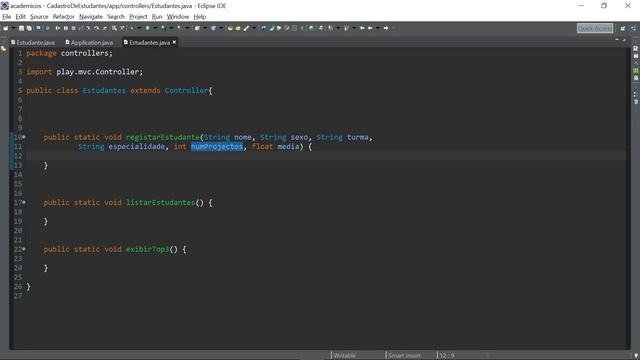Open the Source menu
Screen dimensions: 640x360
coord(39,17)
